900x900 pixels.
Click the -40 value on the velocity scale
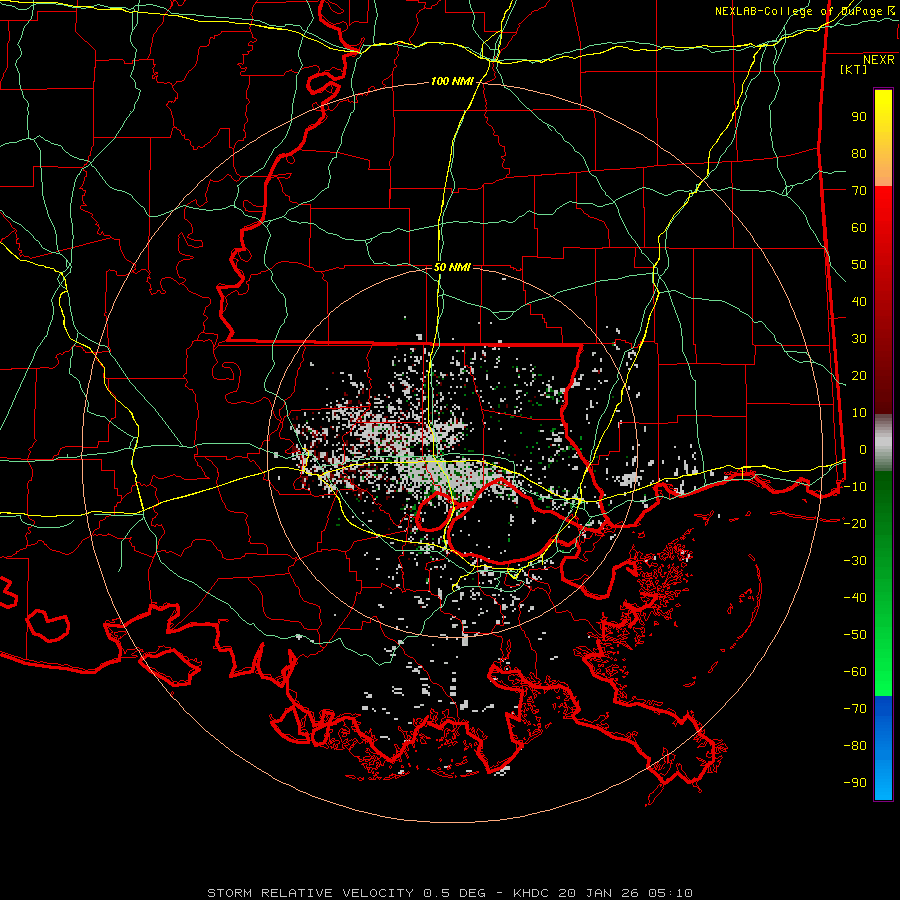click(855, 598)
